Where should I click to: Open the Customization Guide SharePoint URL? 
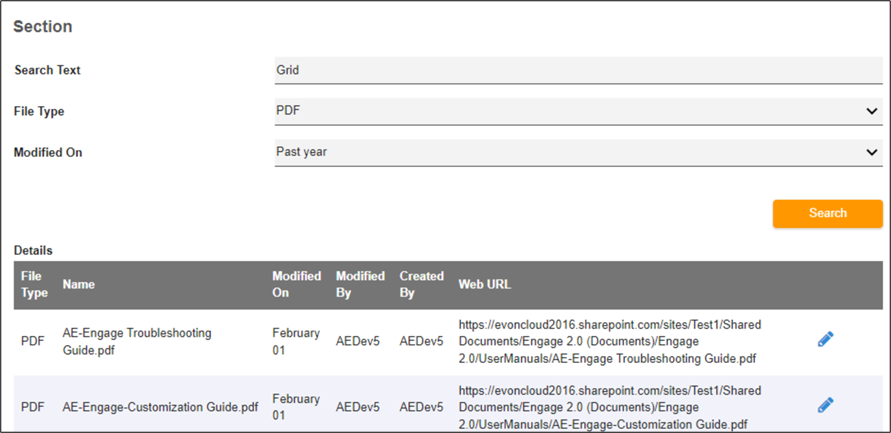click(x=609, y=406)
